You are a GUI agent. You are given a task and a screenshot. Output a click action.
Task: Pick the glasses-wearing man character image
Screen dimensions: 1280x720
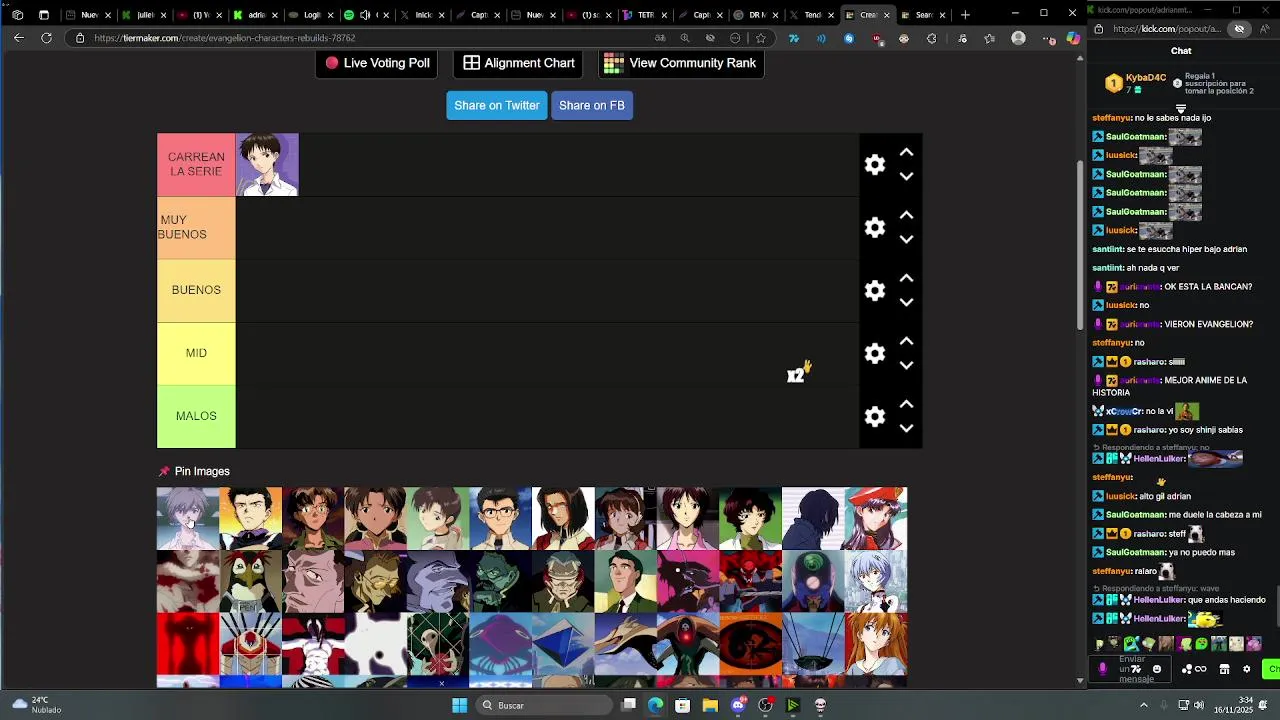(x=500, y=518)
